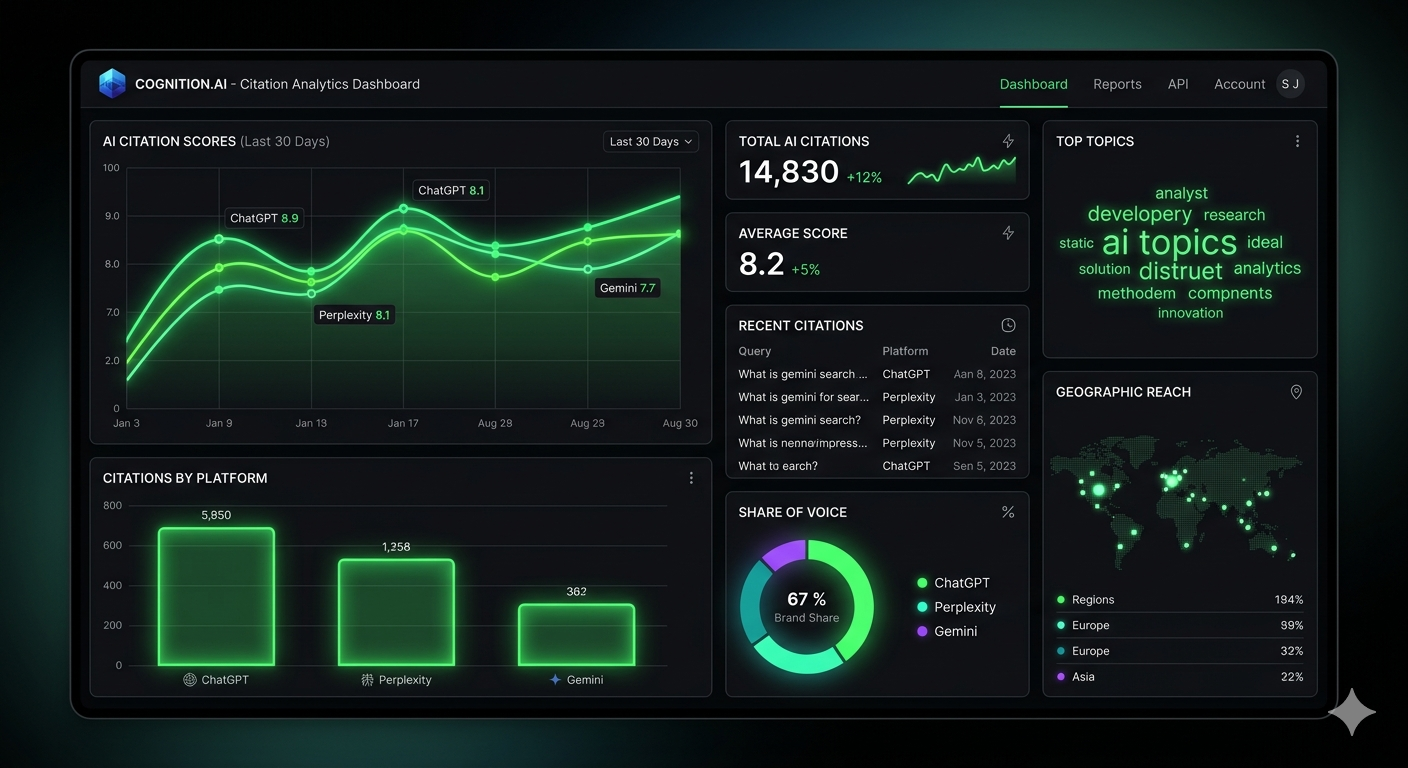
Task: Click the Perplexity logo icon under the bar chart
Action: coord(367,680)
